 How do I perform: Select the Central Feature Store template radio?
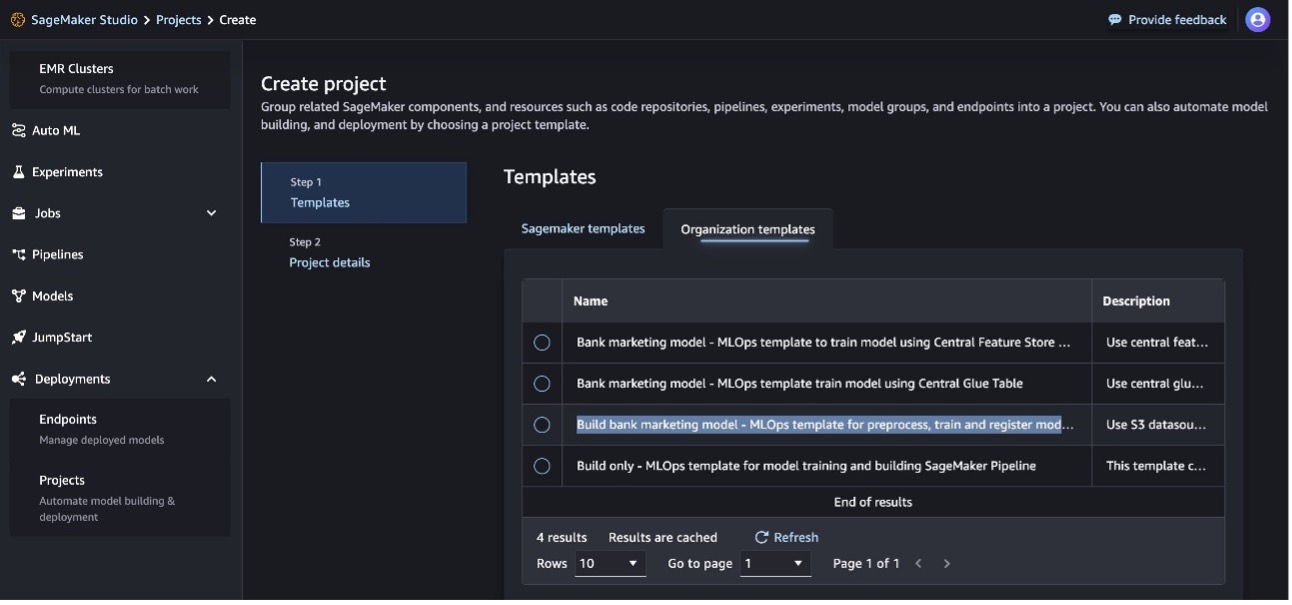point(542,343)
